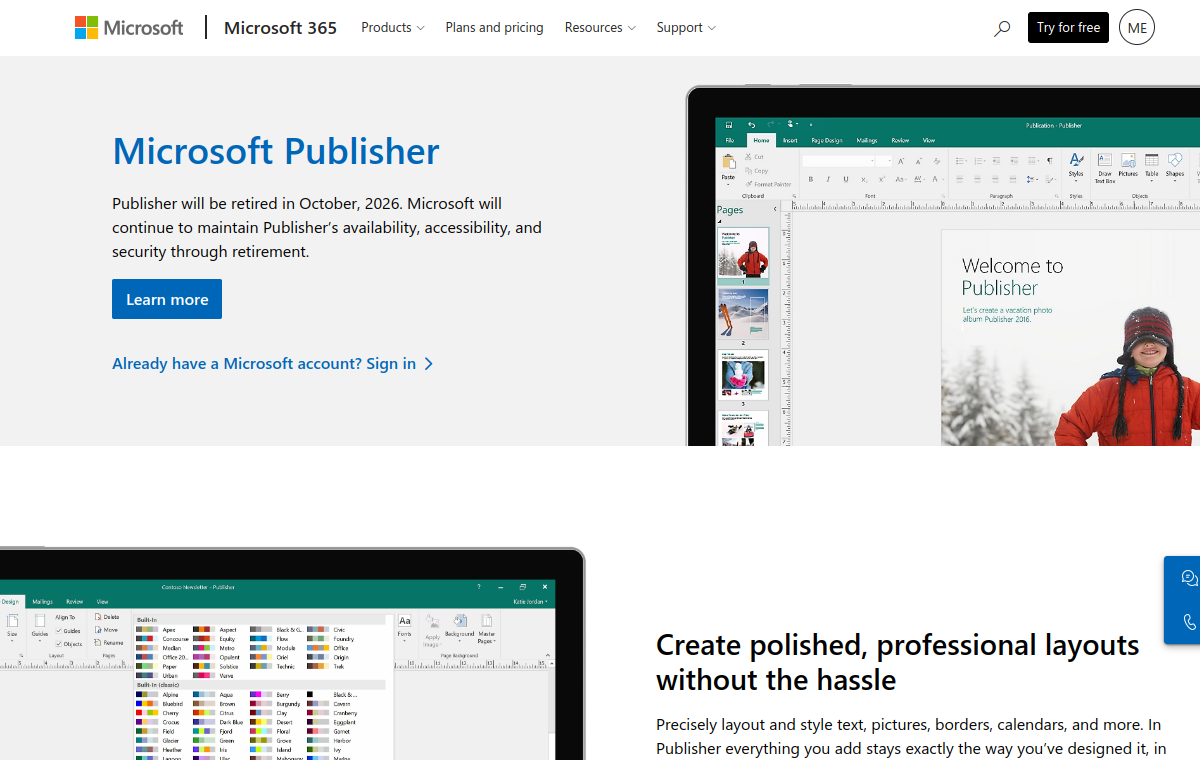Select Review tab in Contoso Newsletter window
1200x760 pixels.
tap(74, 601)
